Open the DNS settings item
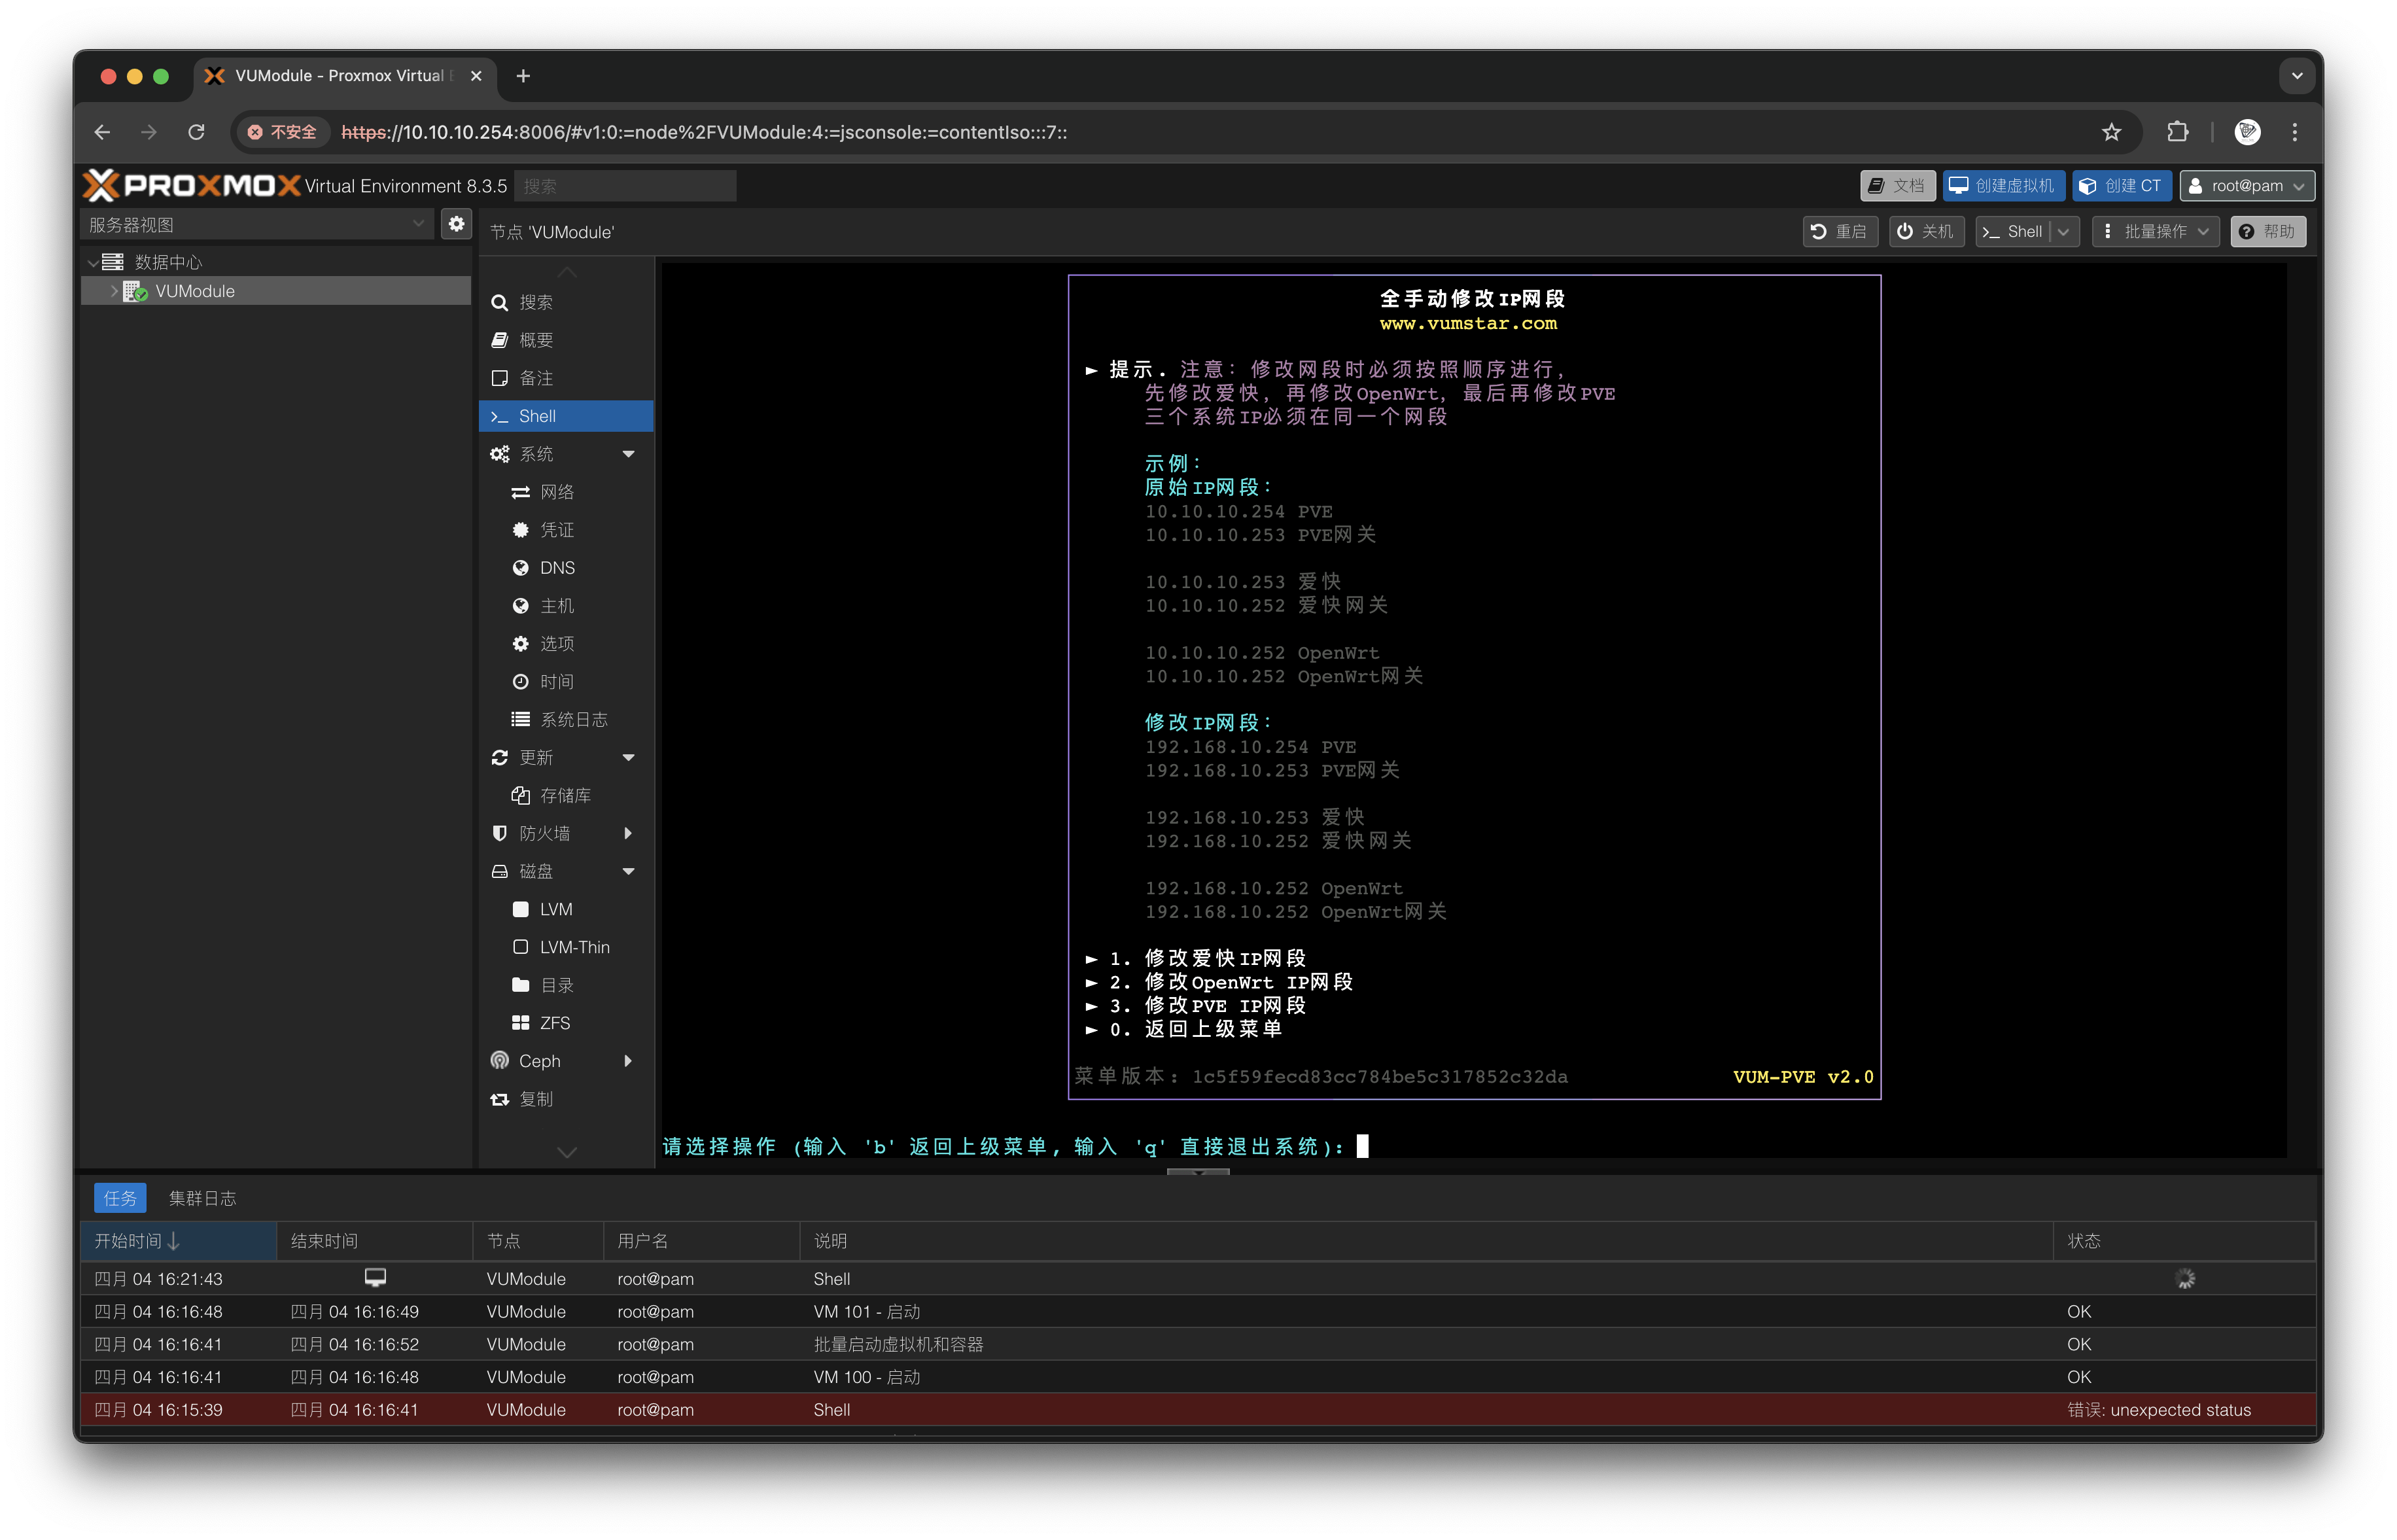Viewport: 2397px width, 1540px height. pyautogui.click(x=557, y=568)
